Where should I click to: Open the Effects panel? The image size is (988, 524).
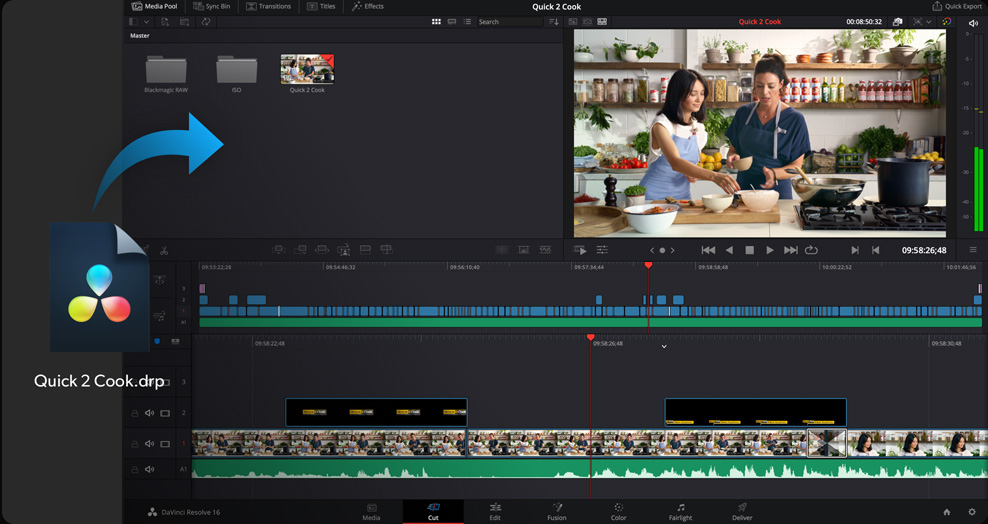[x=368, y=6]
